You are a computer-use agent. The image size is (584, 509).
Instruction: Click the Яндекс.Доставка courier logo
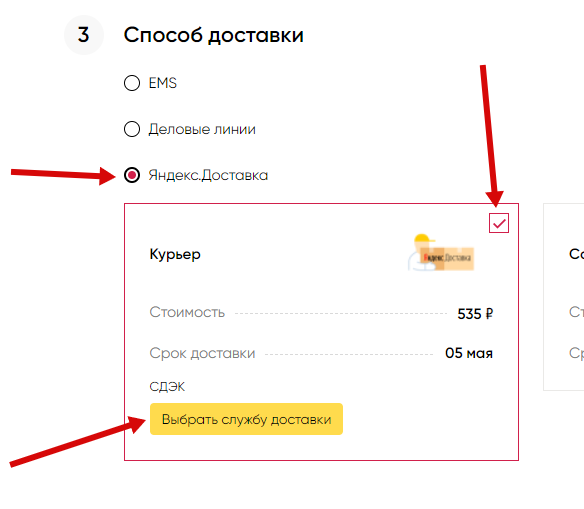click(x=441, y=252)
